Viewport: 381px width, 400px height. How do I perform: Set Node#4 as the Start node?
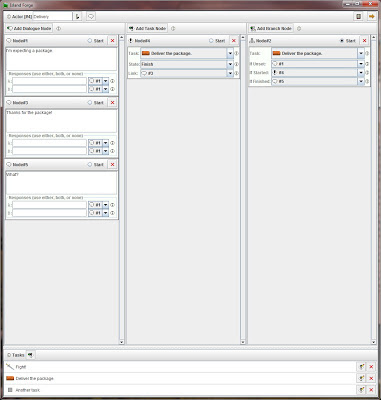[217, 41]
